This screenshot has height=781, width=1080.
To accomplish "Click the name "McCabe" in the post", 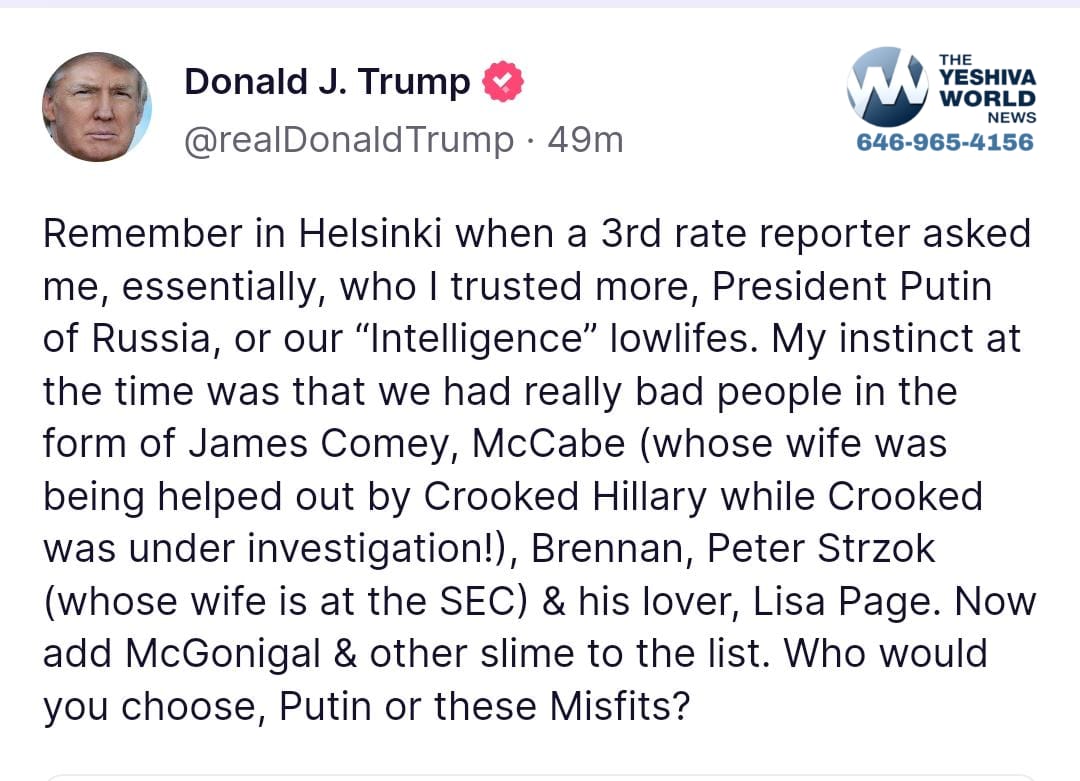I will coord(548,443).
